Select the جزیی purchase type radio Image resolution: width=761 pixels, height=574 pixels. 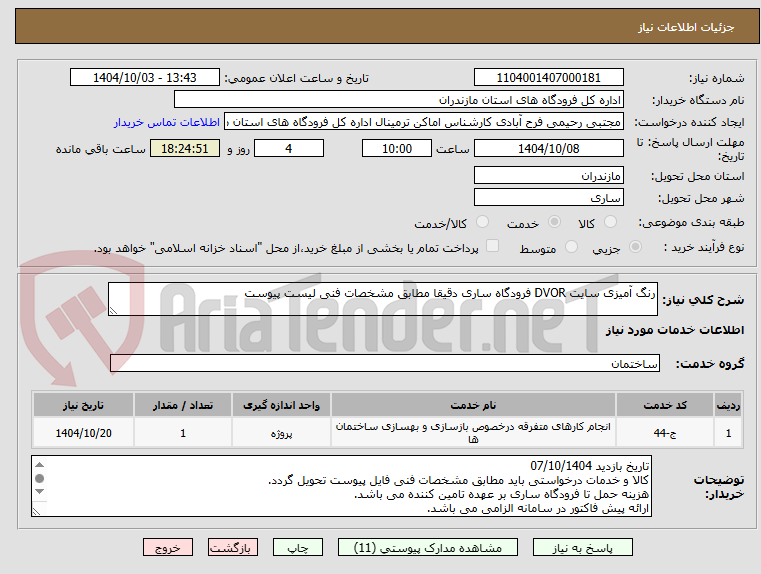point(635,247)
